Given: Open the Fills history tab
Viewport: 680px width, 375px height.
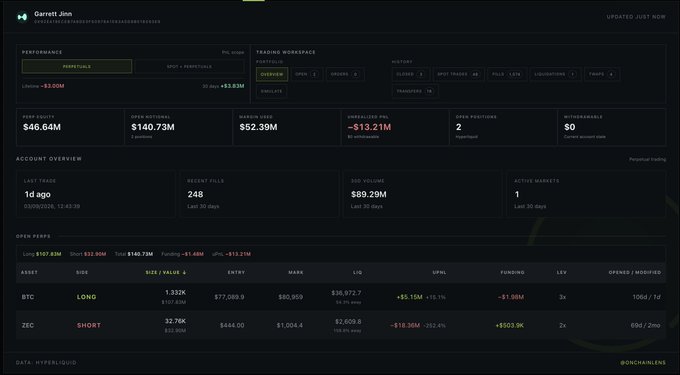Looking at the screenshot, I should 507,74.
